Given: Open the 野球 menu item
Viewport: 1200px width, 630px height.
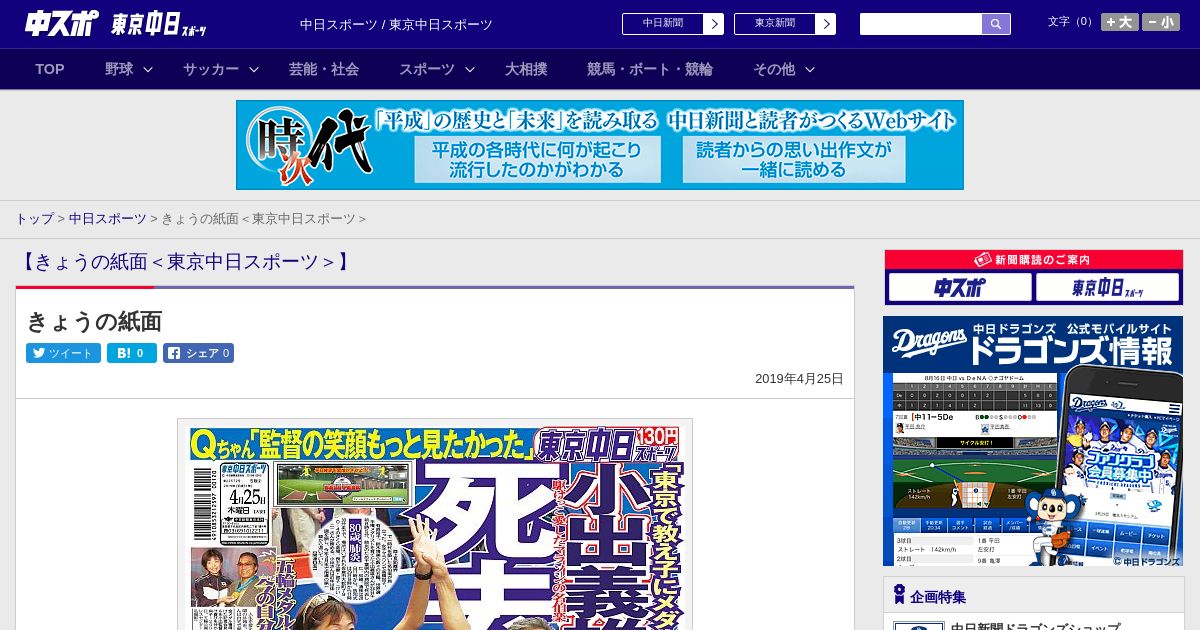Looking at the screenshot, I should (x=119, y=69).
